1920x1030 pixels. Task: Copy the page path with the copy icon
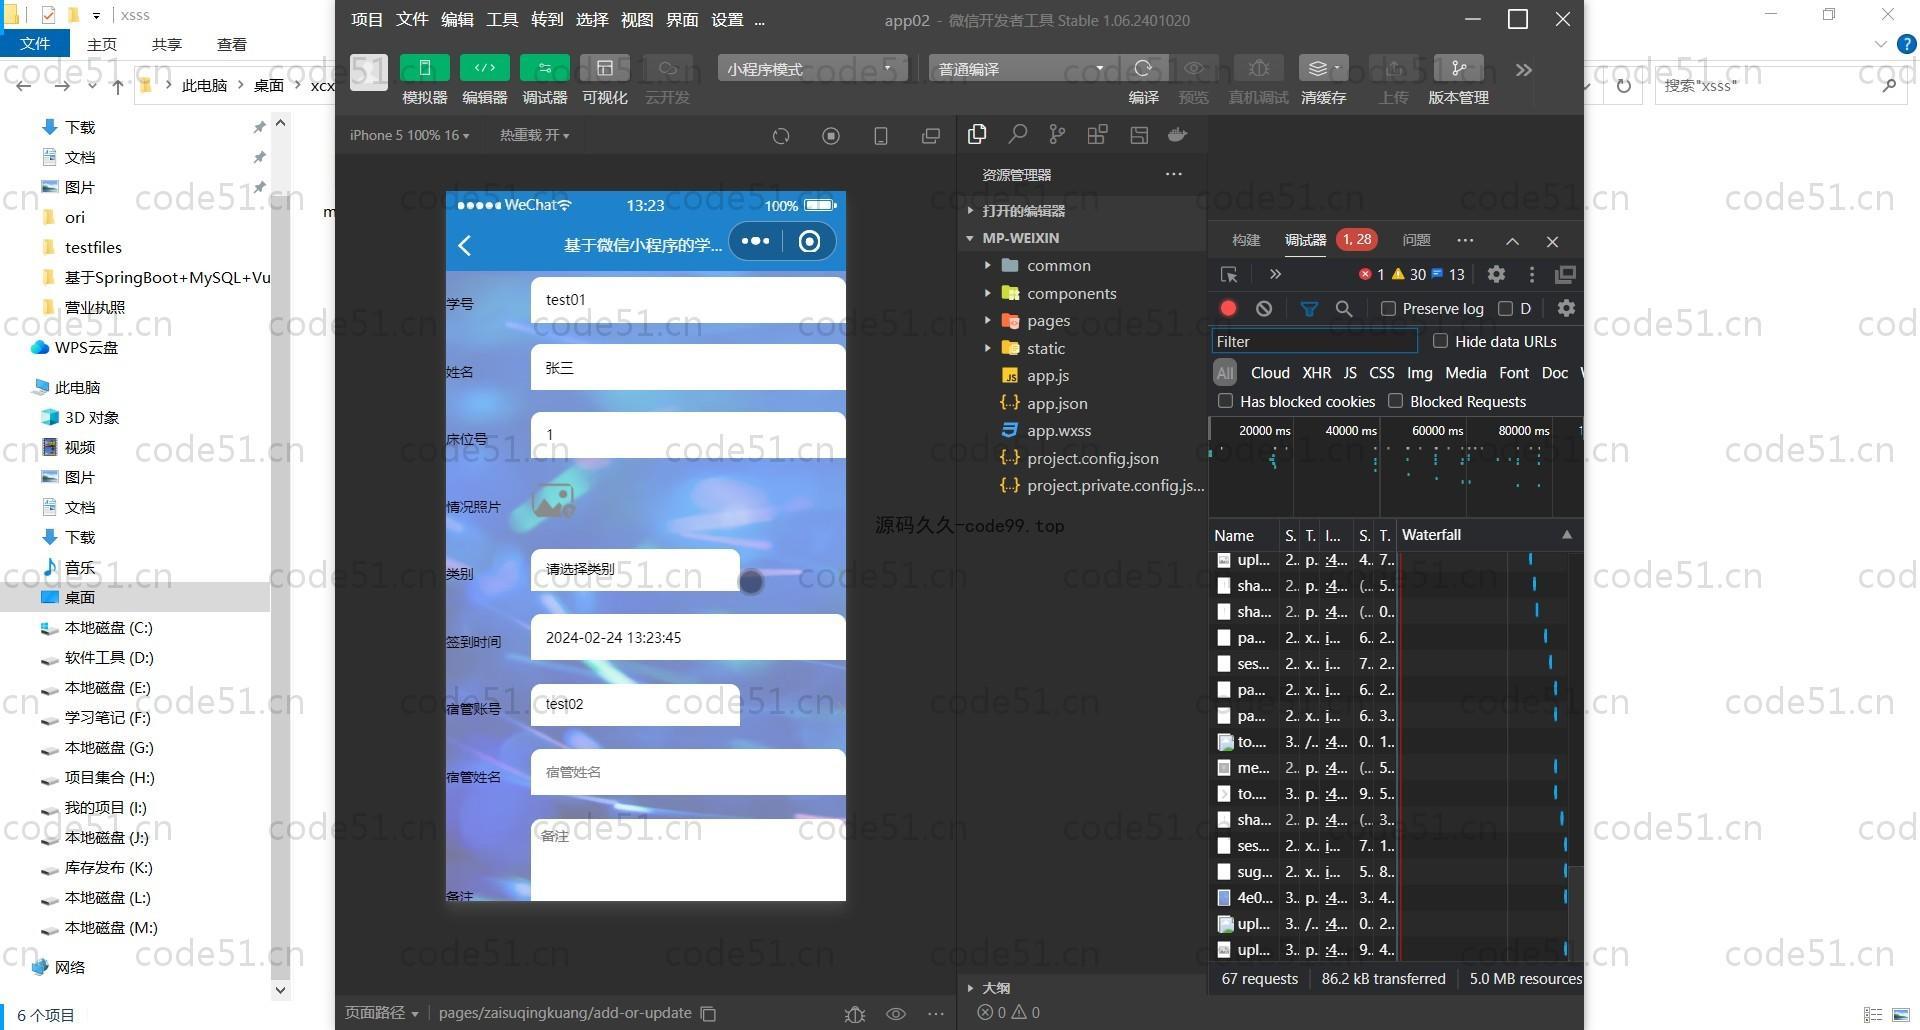click(708, 1013)
